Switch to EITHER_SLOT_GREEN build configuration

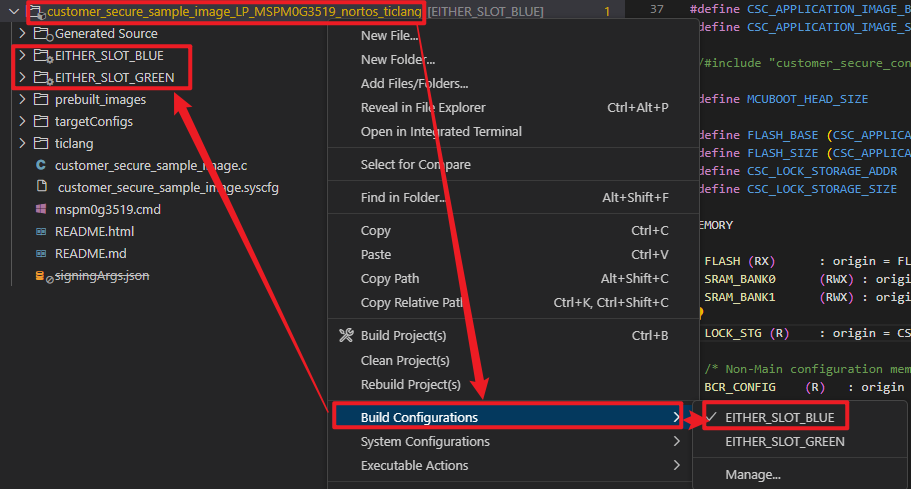click(x=784, y=441)
